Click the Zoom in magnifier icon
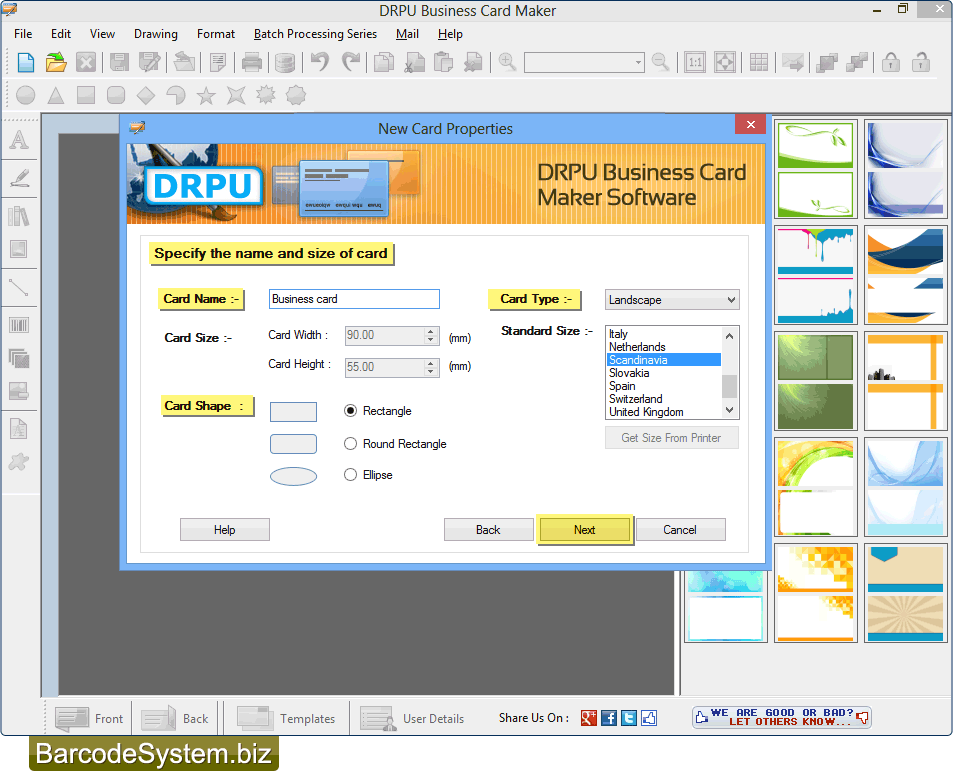The width and height of the screenshot is (953, 771). pyautogui.click(x=507, y=61)
